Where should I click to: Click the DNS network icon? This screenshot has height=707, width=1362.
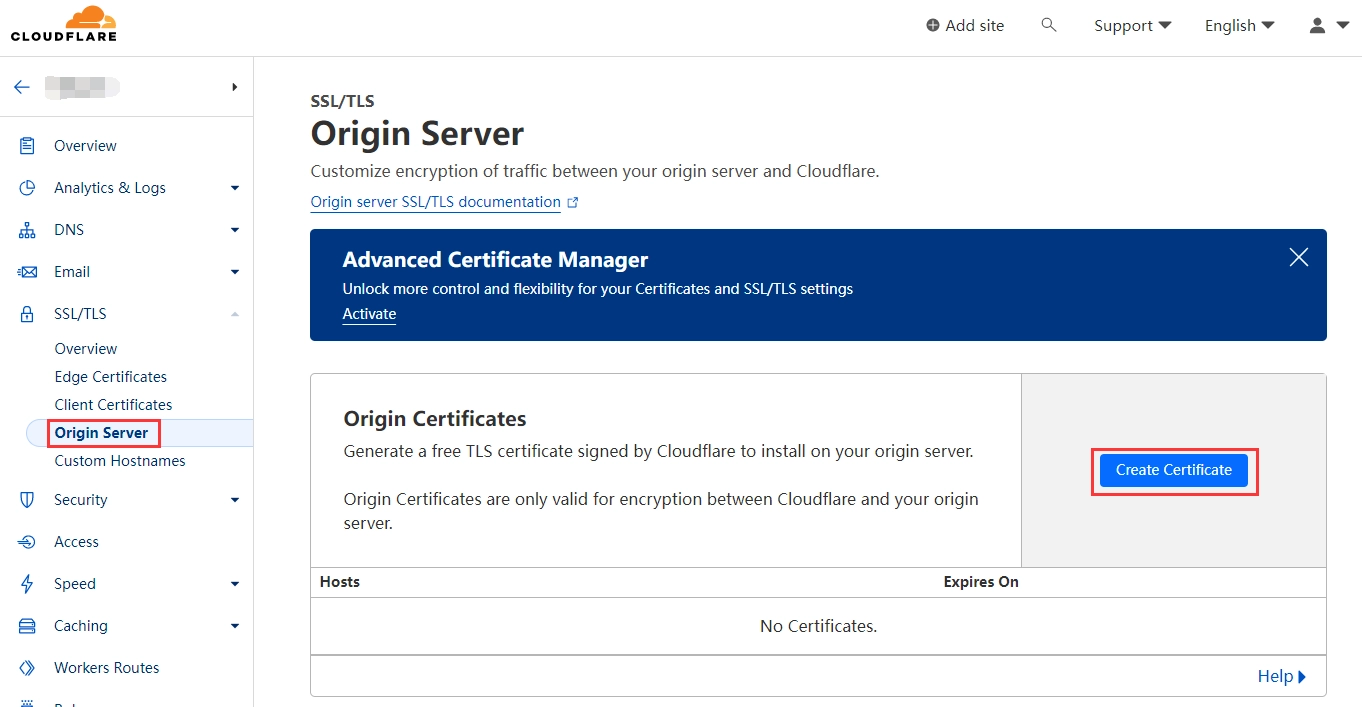point(28,230)
